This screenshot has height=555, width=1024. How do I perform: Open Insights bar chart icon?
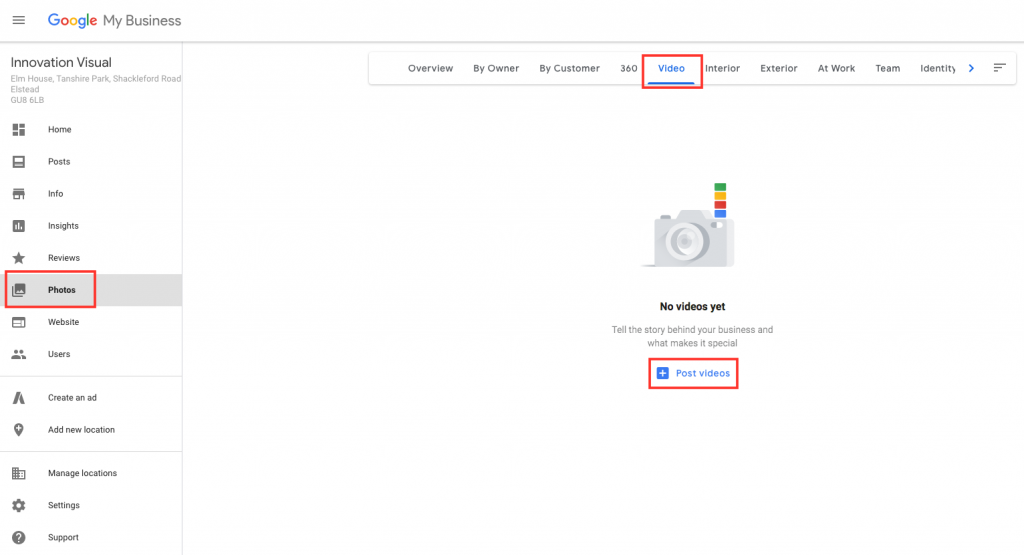point(18,226)
